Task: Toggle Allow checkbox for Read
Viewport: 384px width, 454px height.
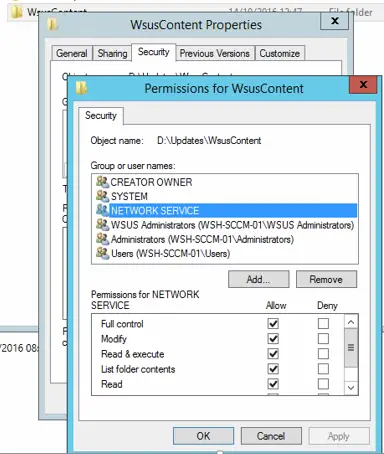Action: pos(273,384)
